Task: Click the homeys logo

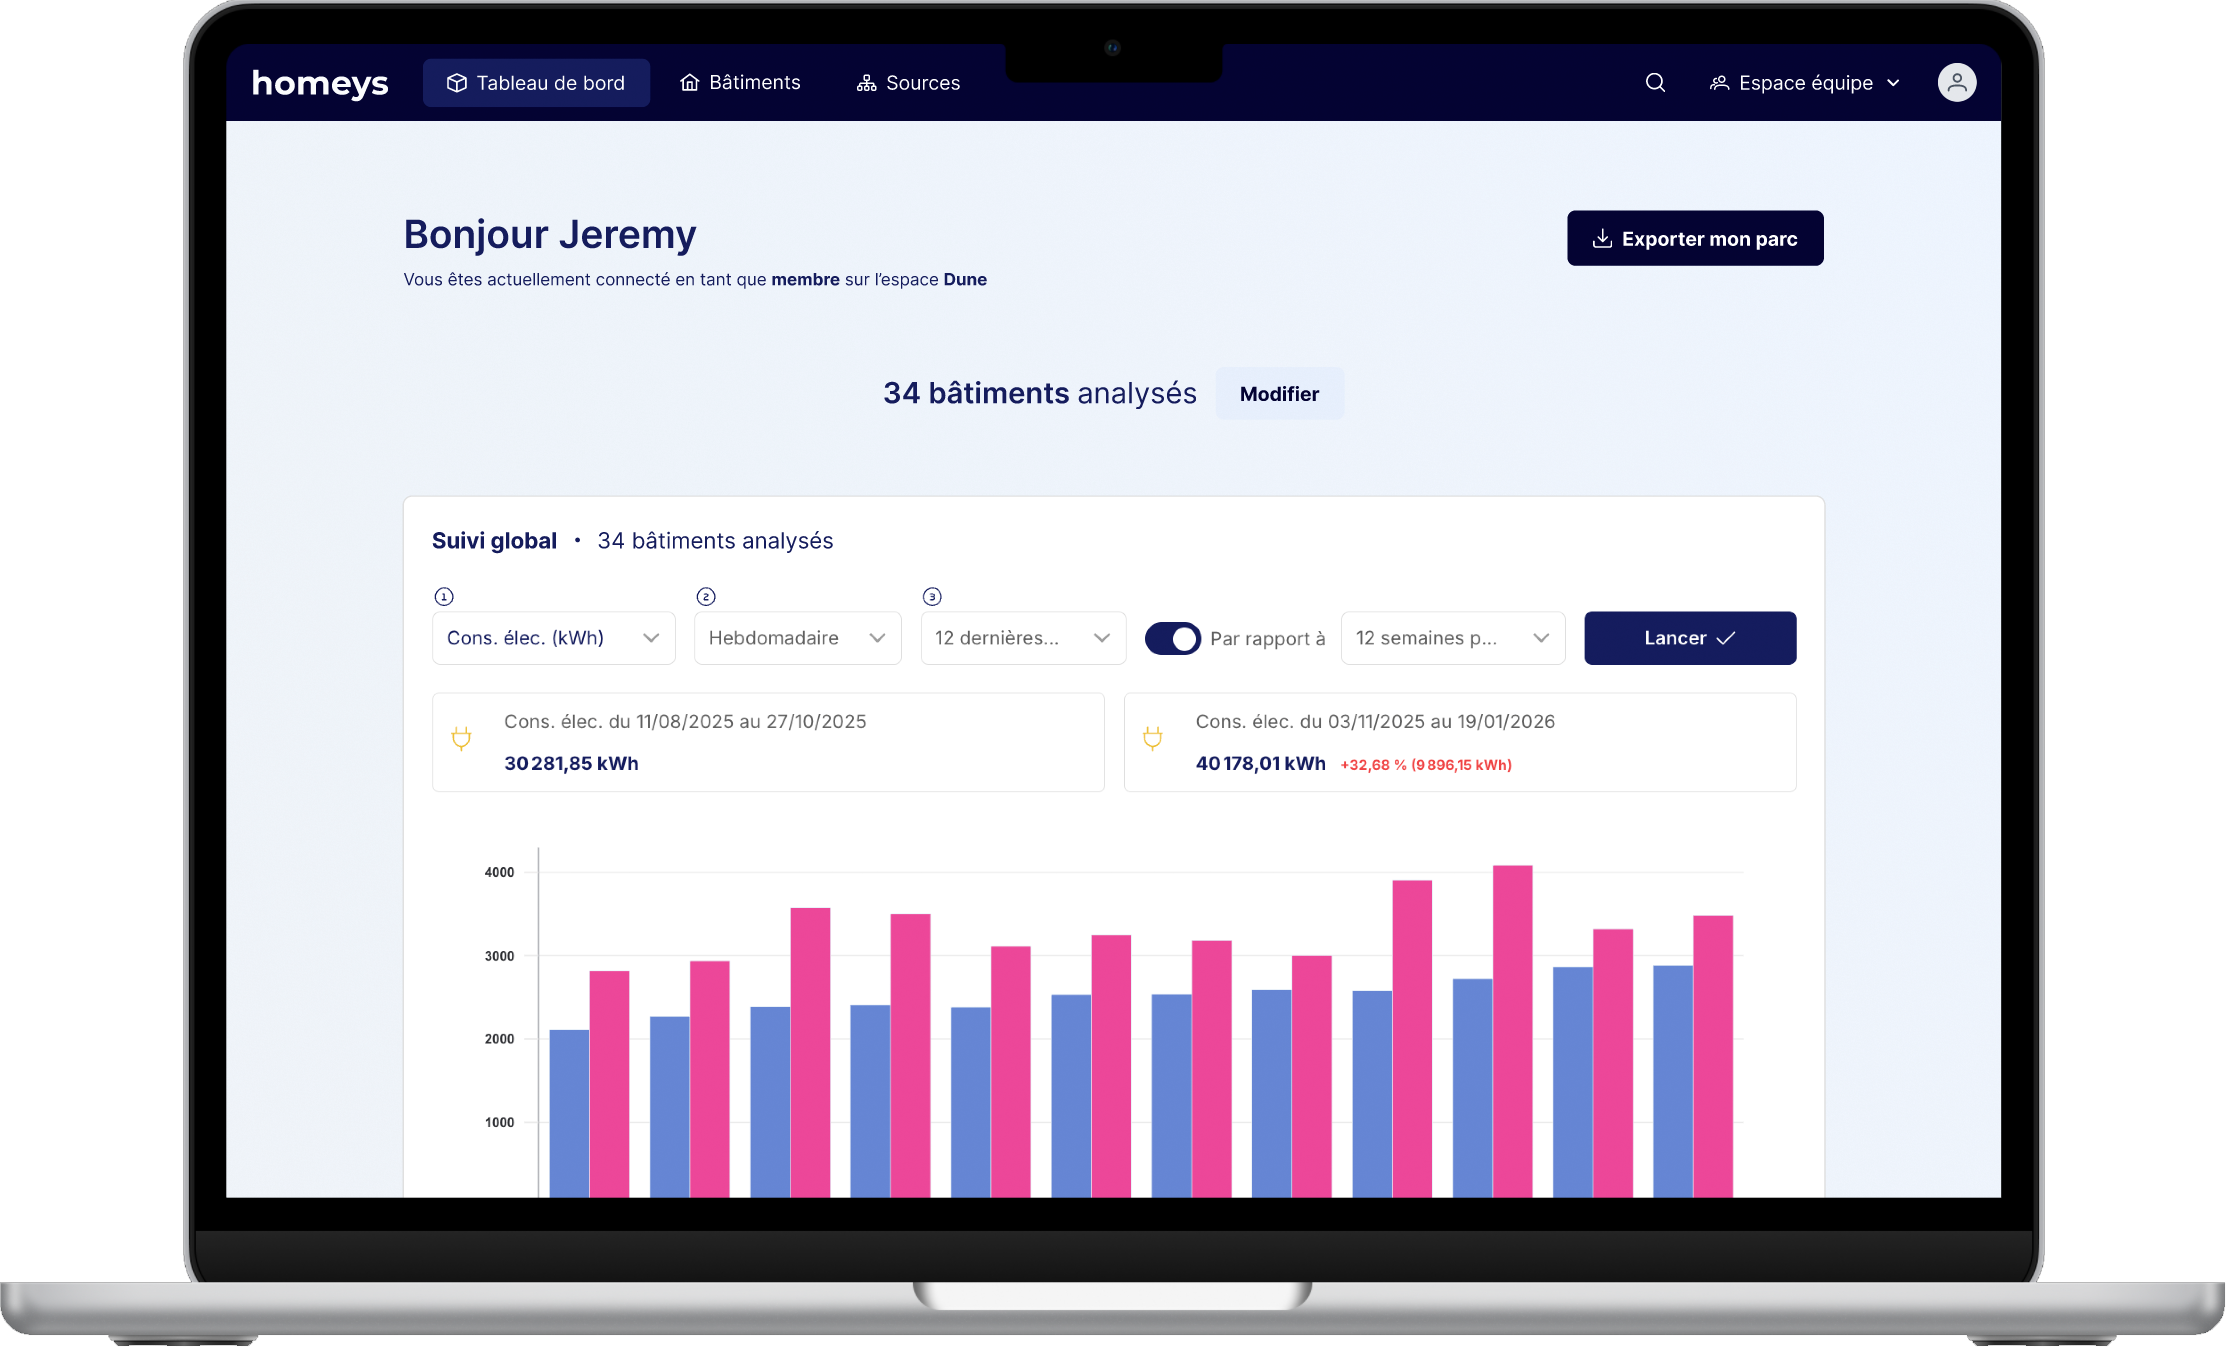Action: 320,83
